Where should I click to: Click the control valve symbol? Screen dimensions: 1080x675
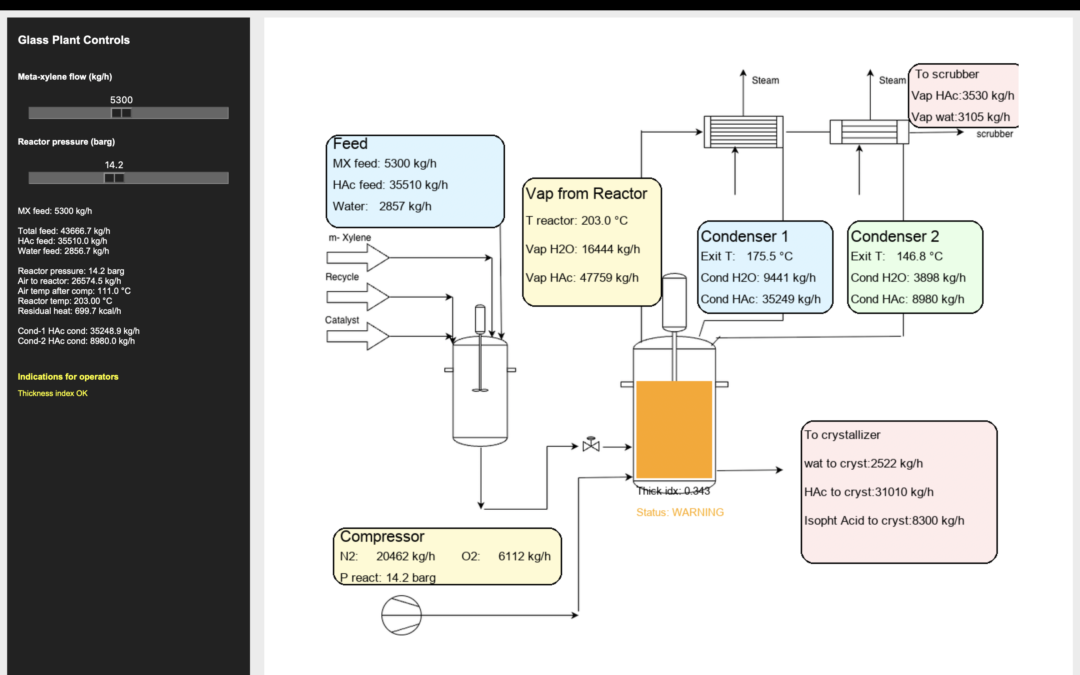(591, 444)
